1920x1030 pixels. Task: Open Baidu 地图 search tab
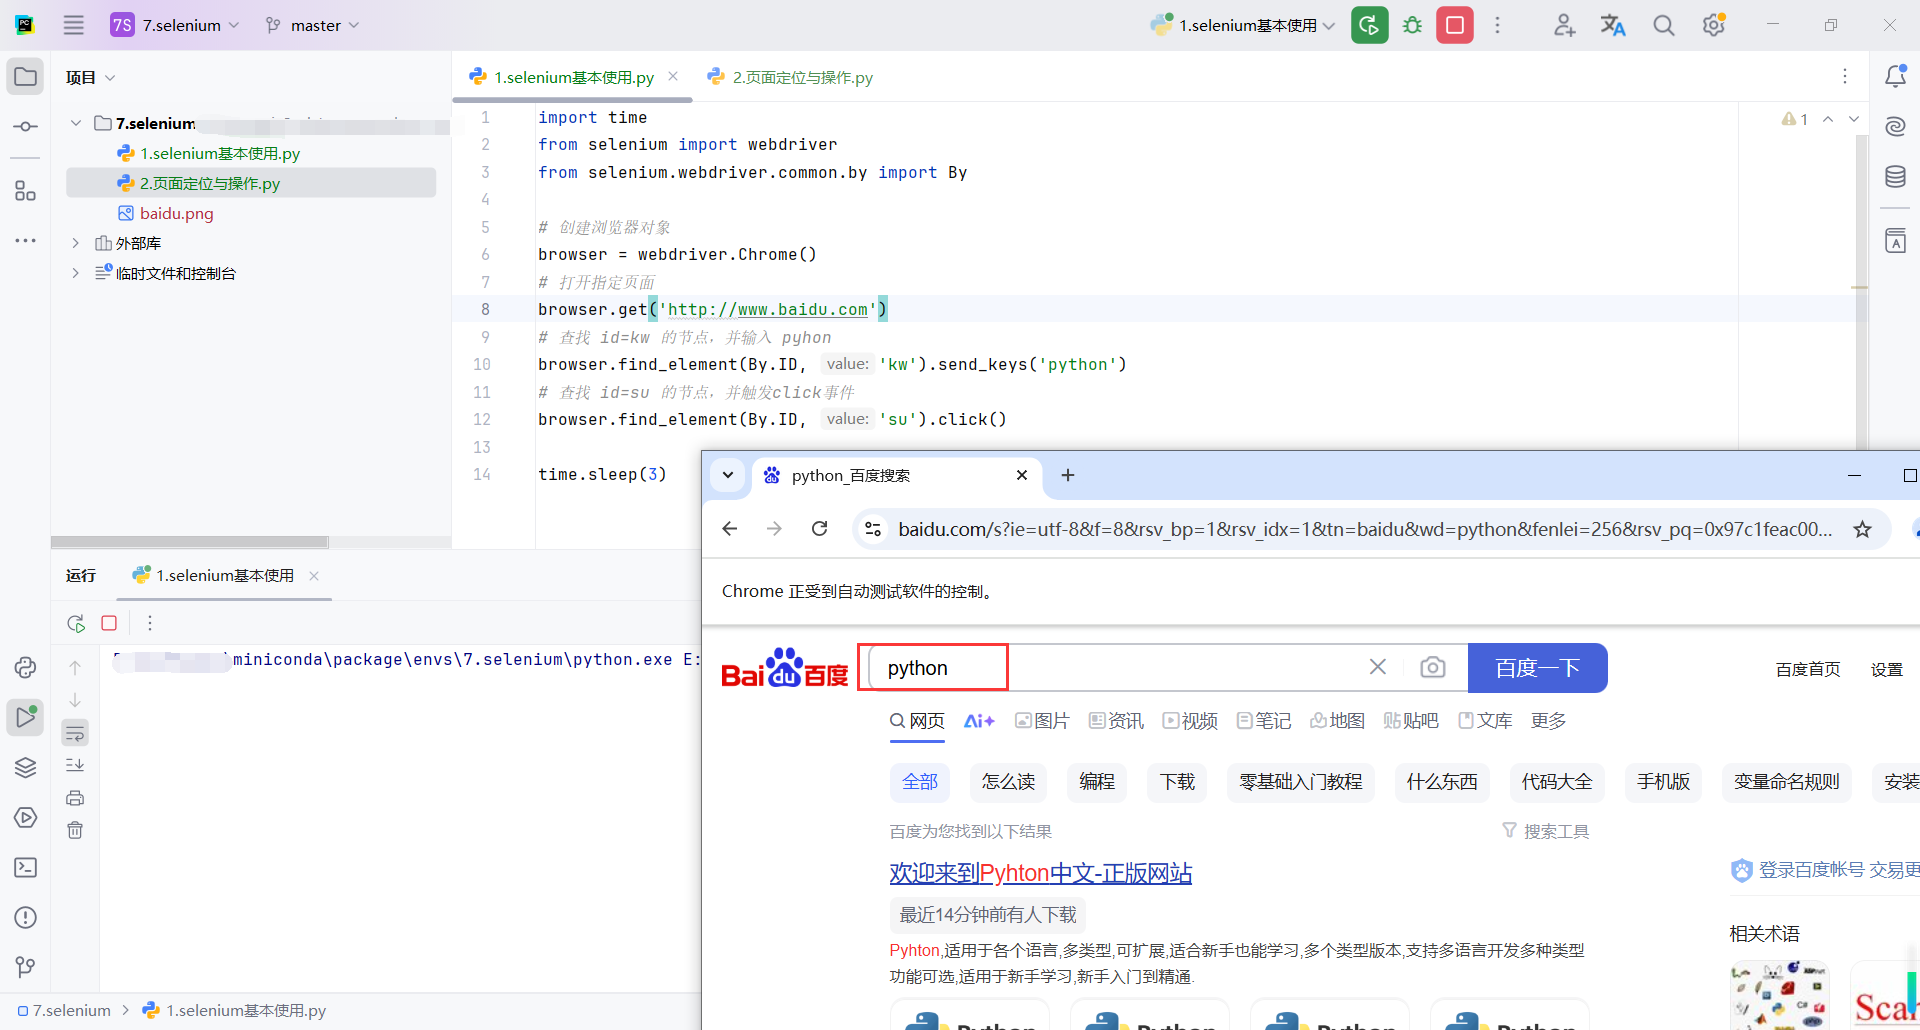[1338, 721]
